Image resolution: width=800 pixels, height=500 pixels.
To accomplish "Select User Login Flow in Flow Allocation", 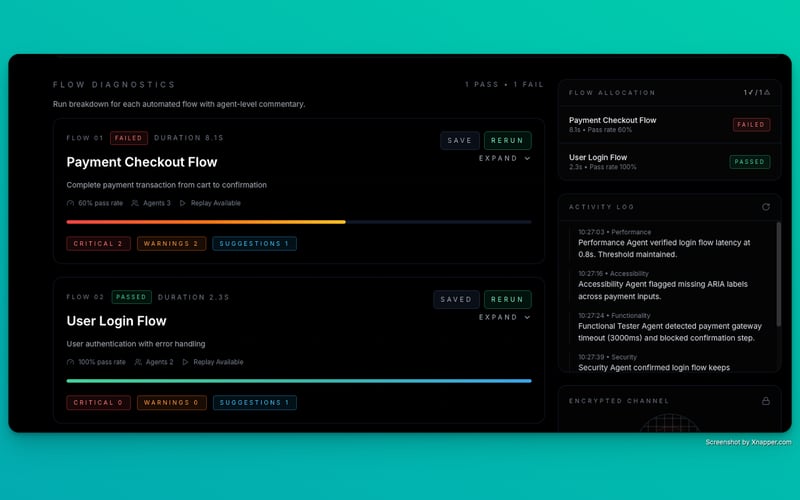I will [669, 162].
